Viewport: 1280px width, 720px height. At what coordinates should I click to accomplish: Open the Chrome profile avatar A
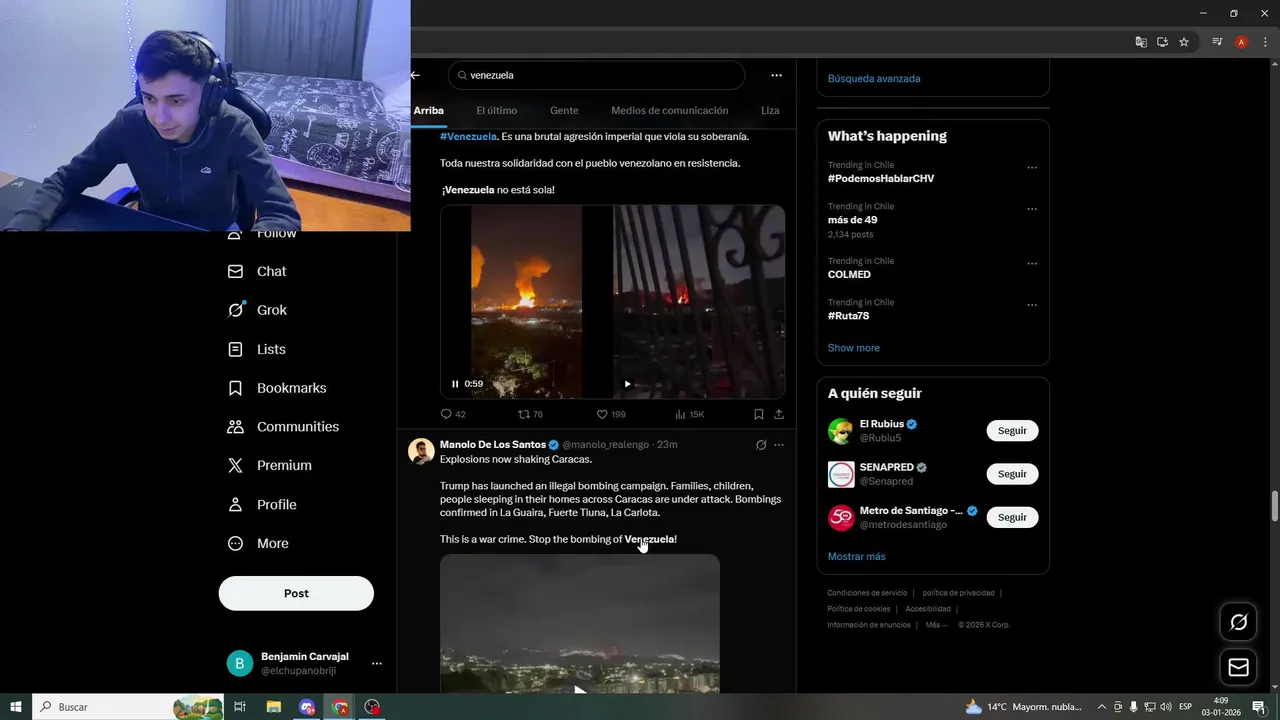1241,42
